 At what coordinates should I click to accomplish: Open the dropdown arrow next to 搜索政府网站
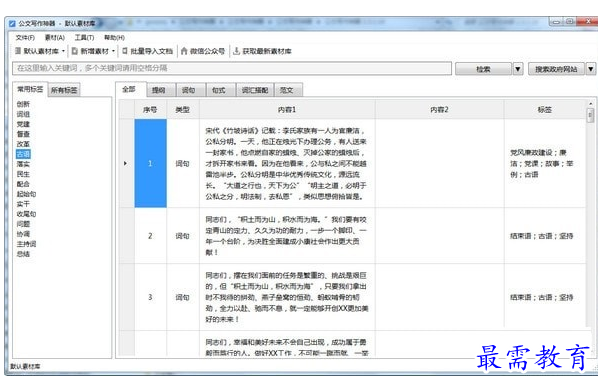(x=590, y=69)
